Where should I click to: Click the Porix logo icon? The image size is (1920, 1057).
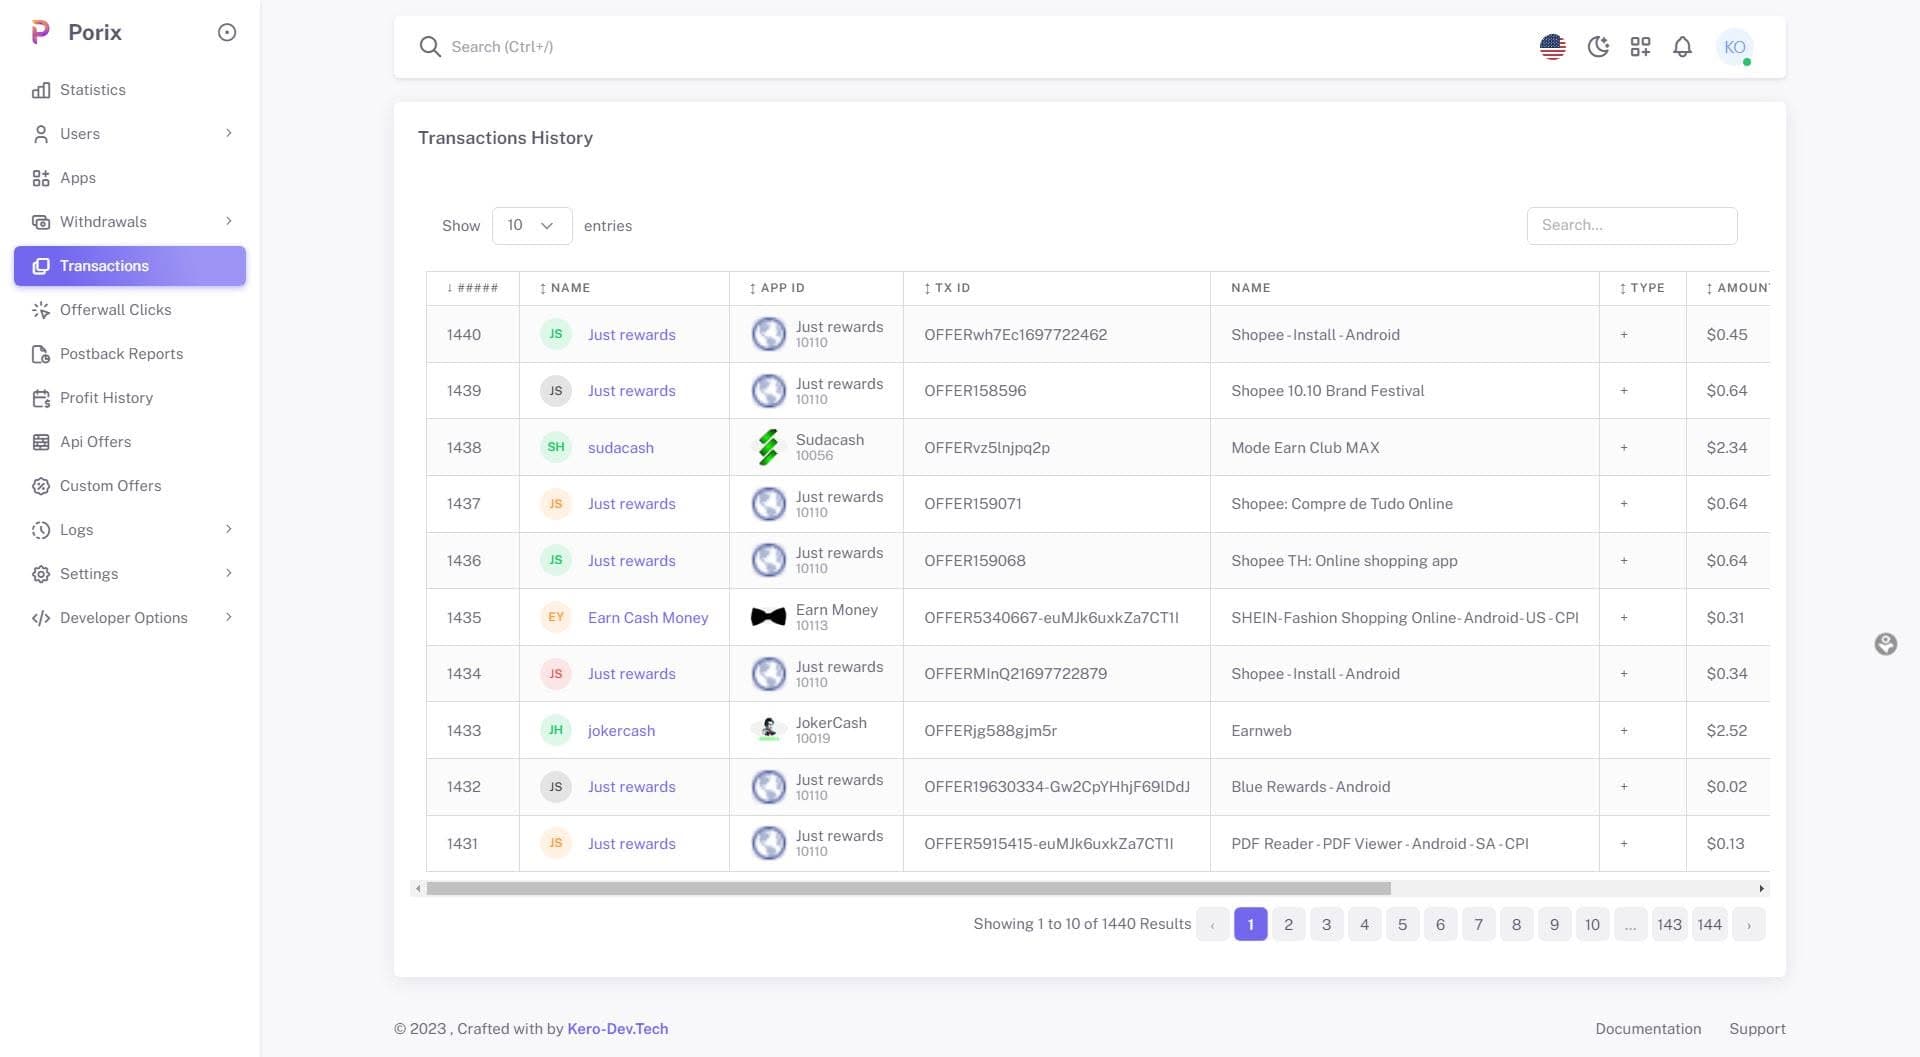pyautogui.click(x=40, y=32)
